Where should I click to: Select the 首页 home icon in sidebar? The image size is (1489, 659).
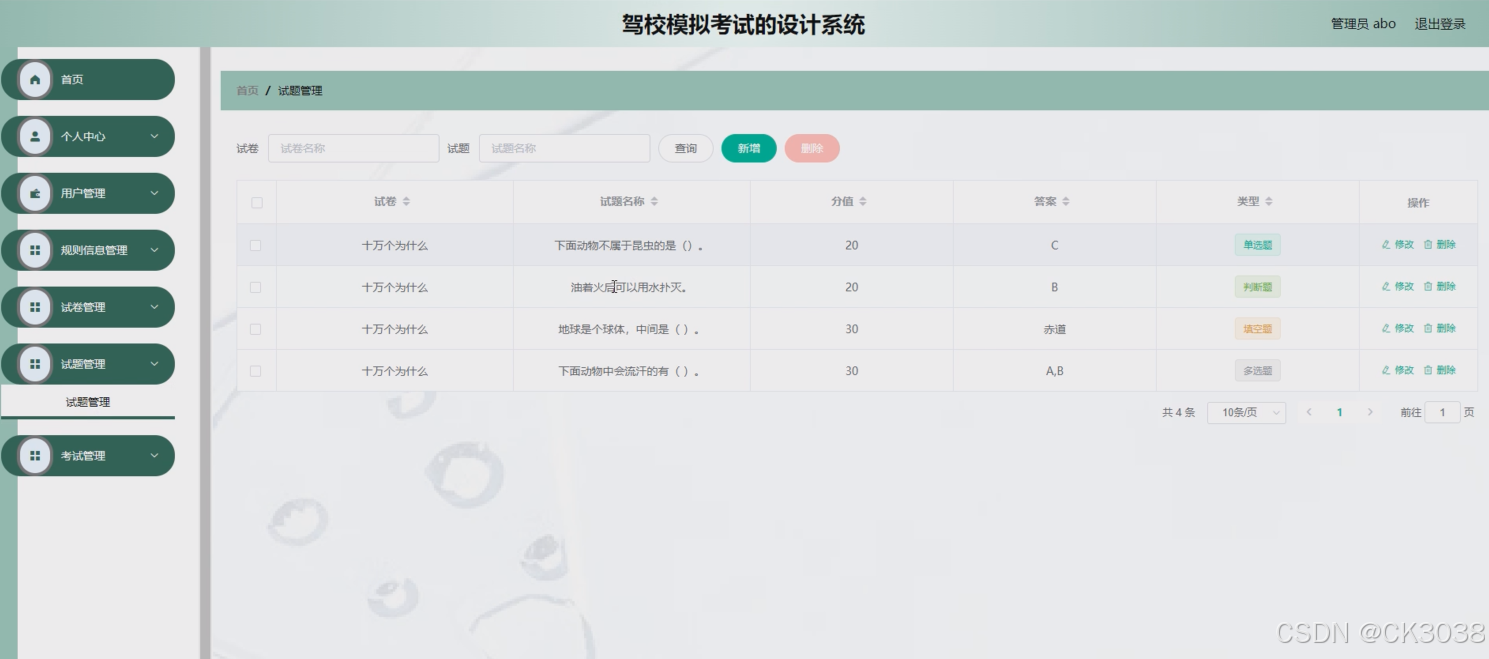[36, 79]
